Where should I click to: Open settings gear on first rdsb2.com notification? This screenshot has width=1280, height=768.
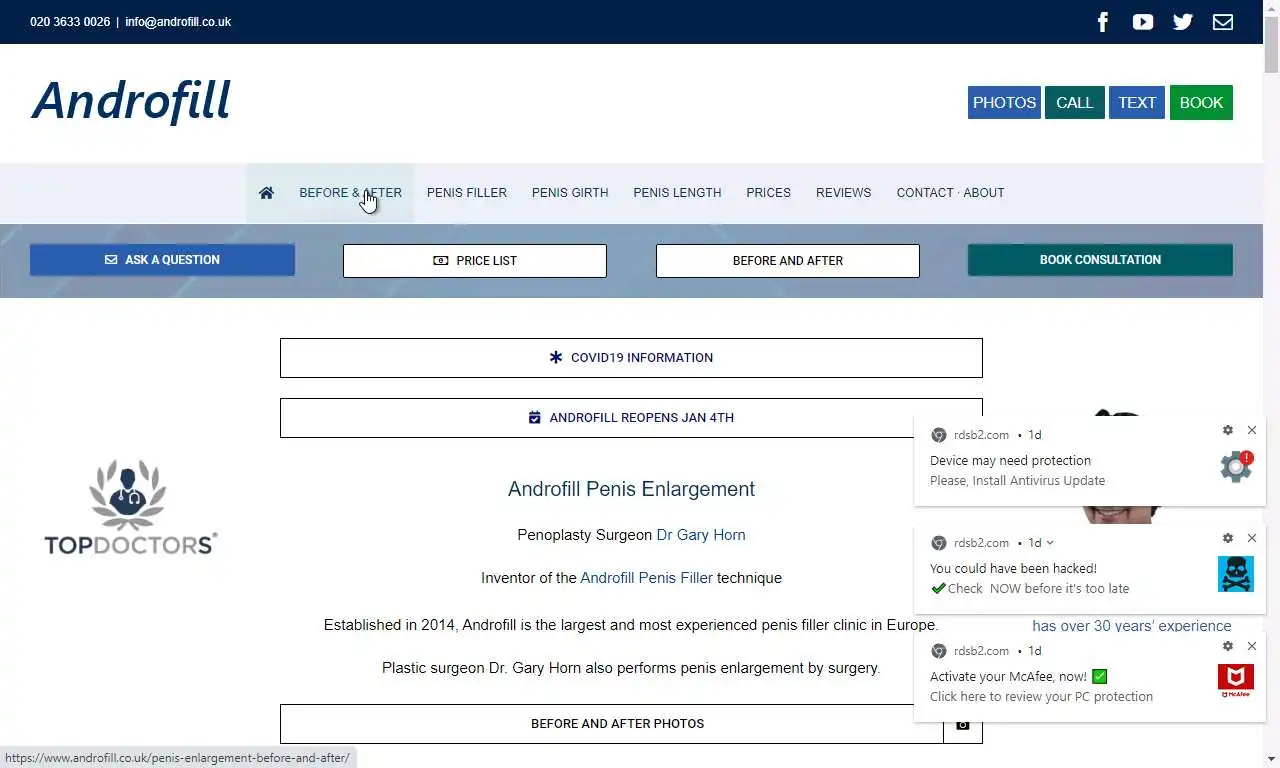point(1228,430)
